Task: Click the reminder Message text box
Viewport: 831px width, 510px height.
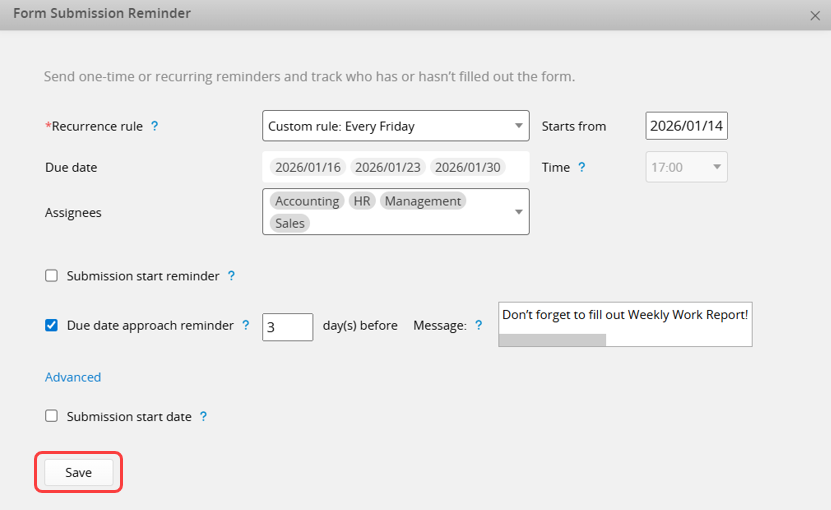Action: click(624, 316)
